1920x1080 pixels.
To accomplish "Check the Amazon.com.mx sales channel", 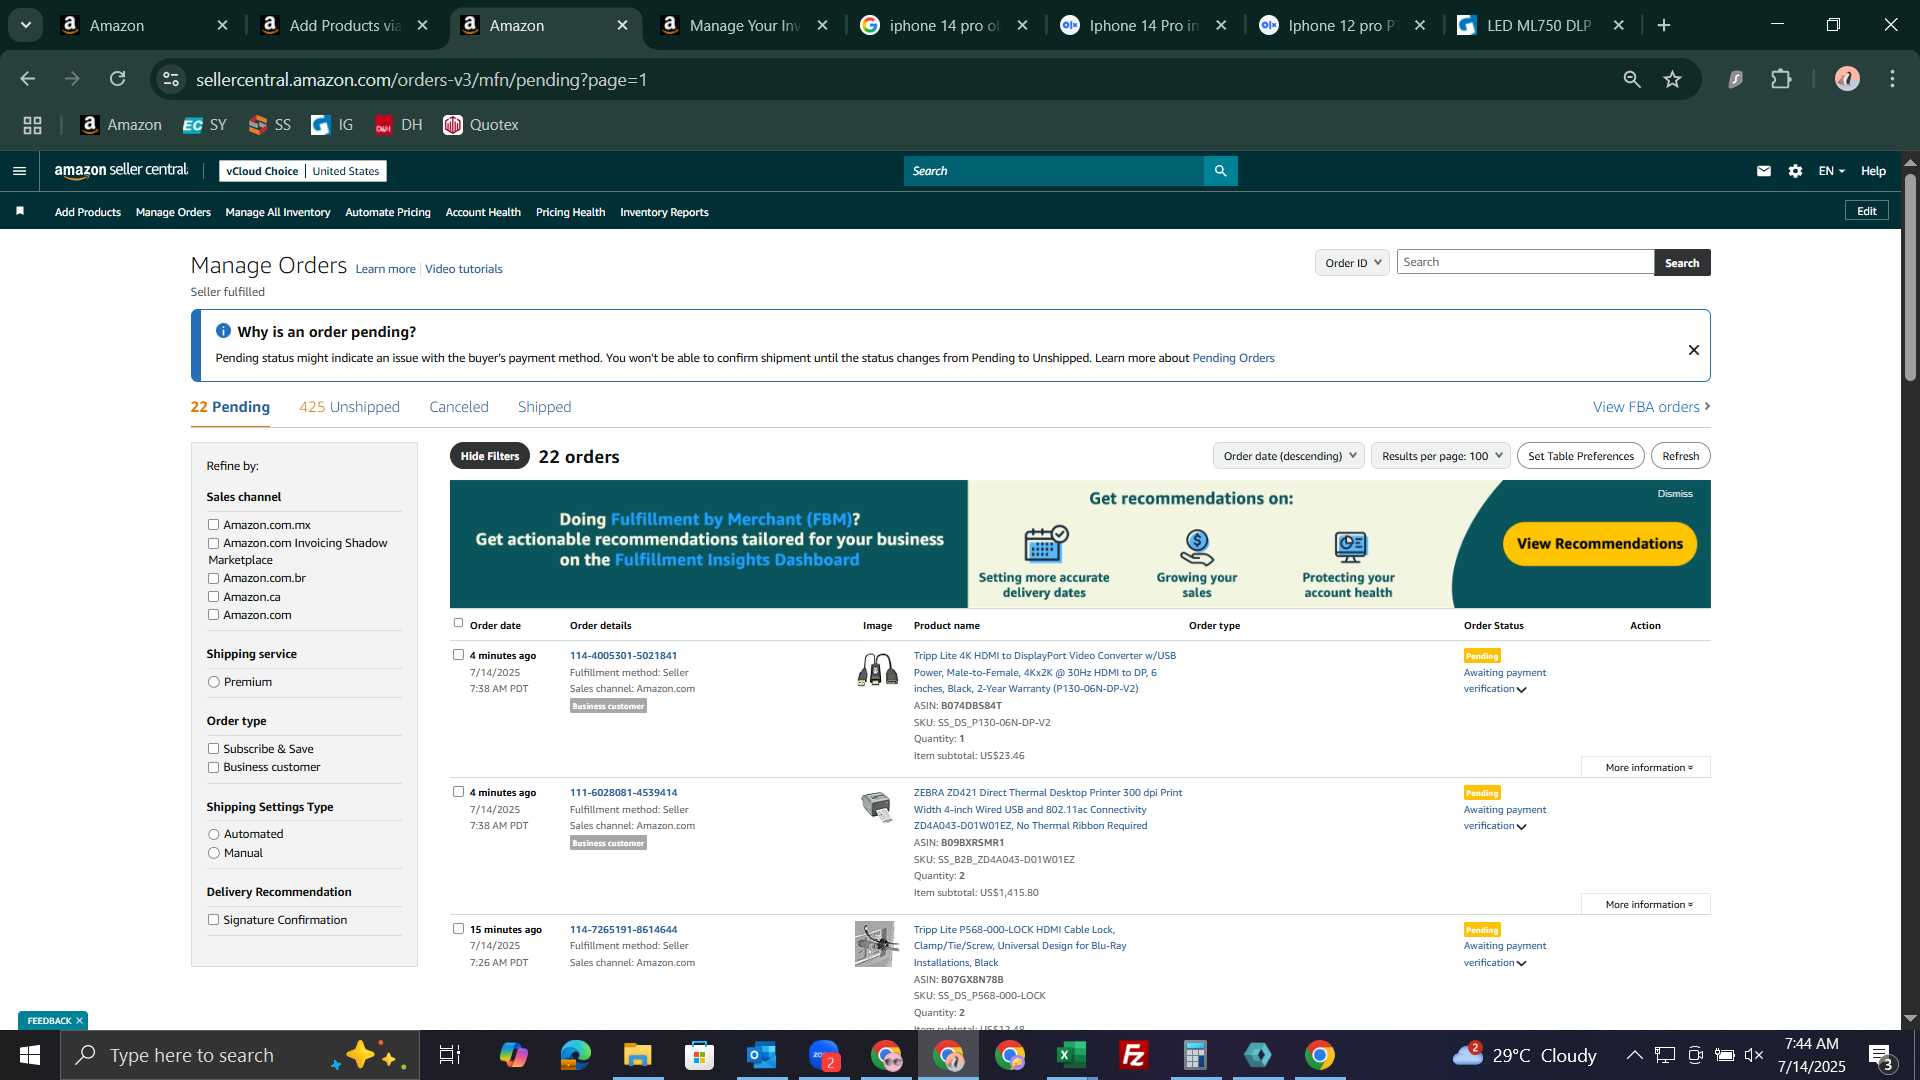I will pyautogui.click(x=213, y=524).
